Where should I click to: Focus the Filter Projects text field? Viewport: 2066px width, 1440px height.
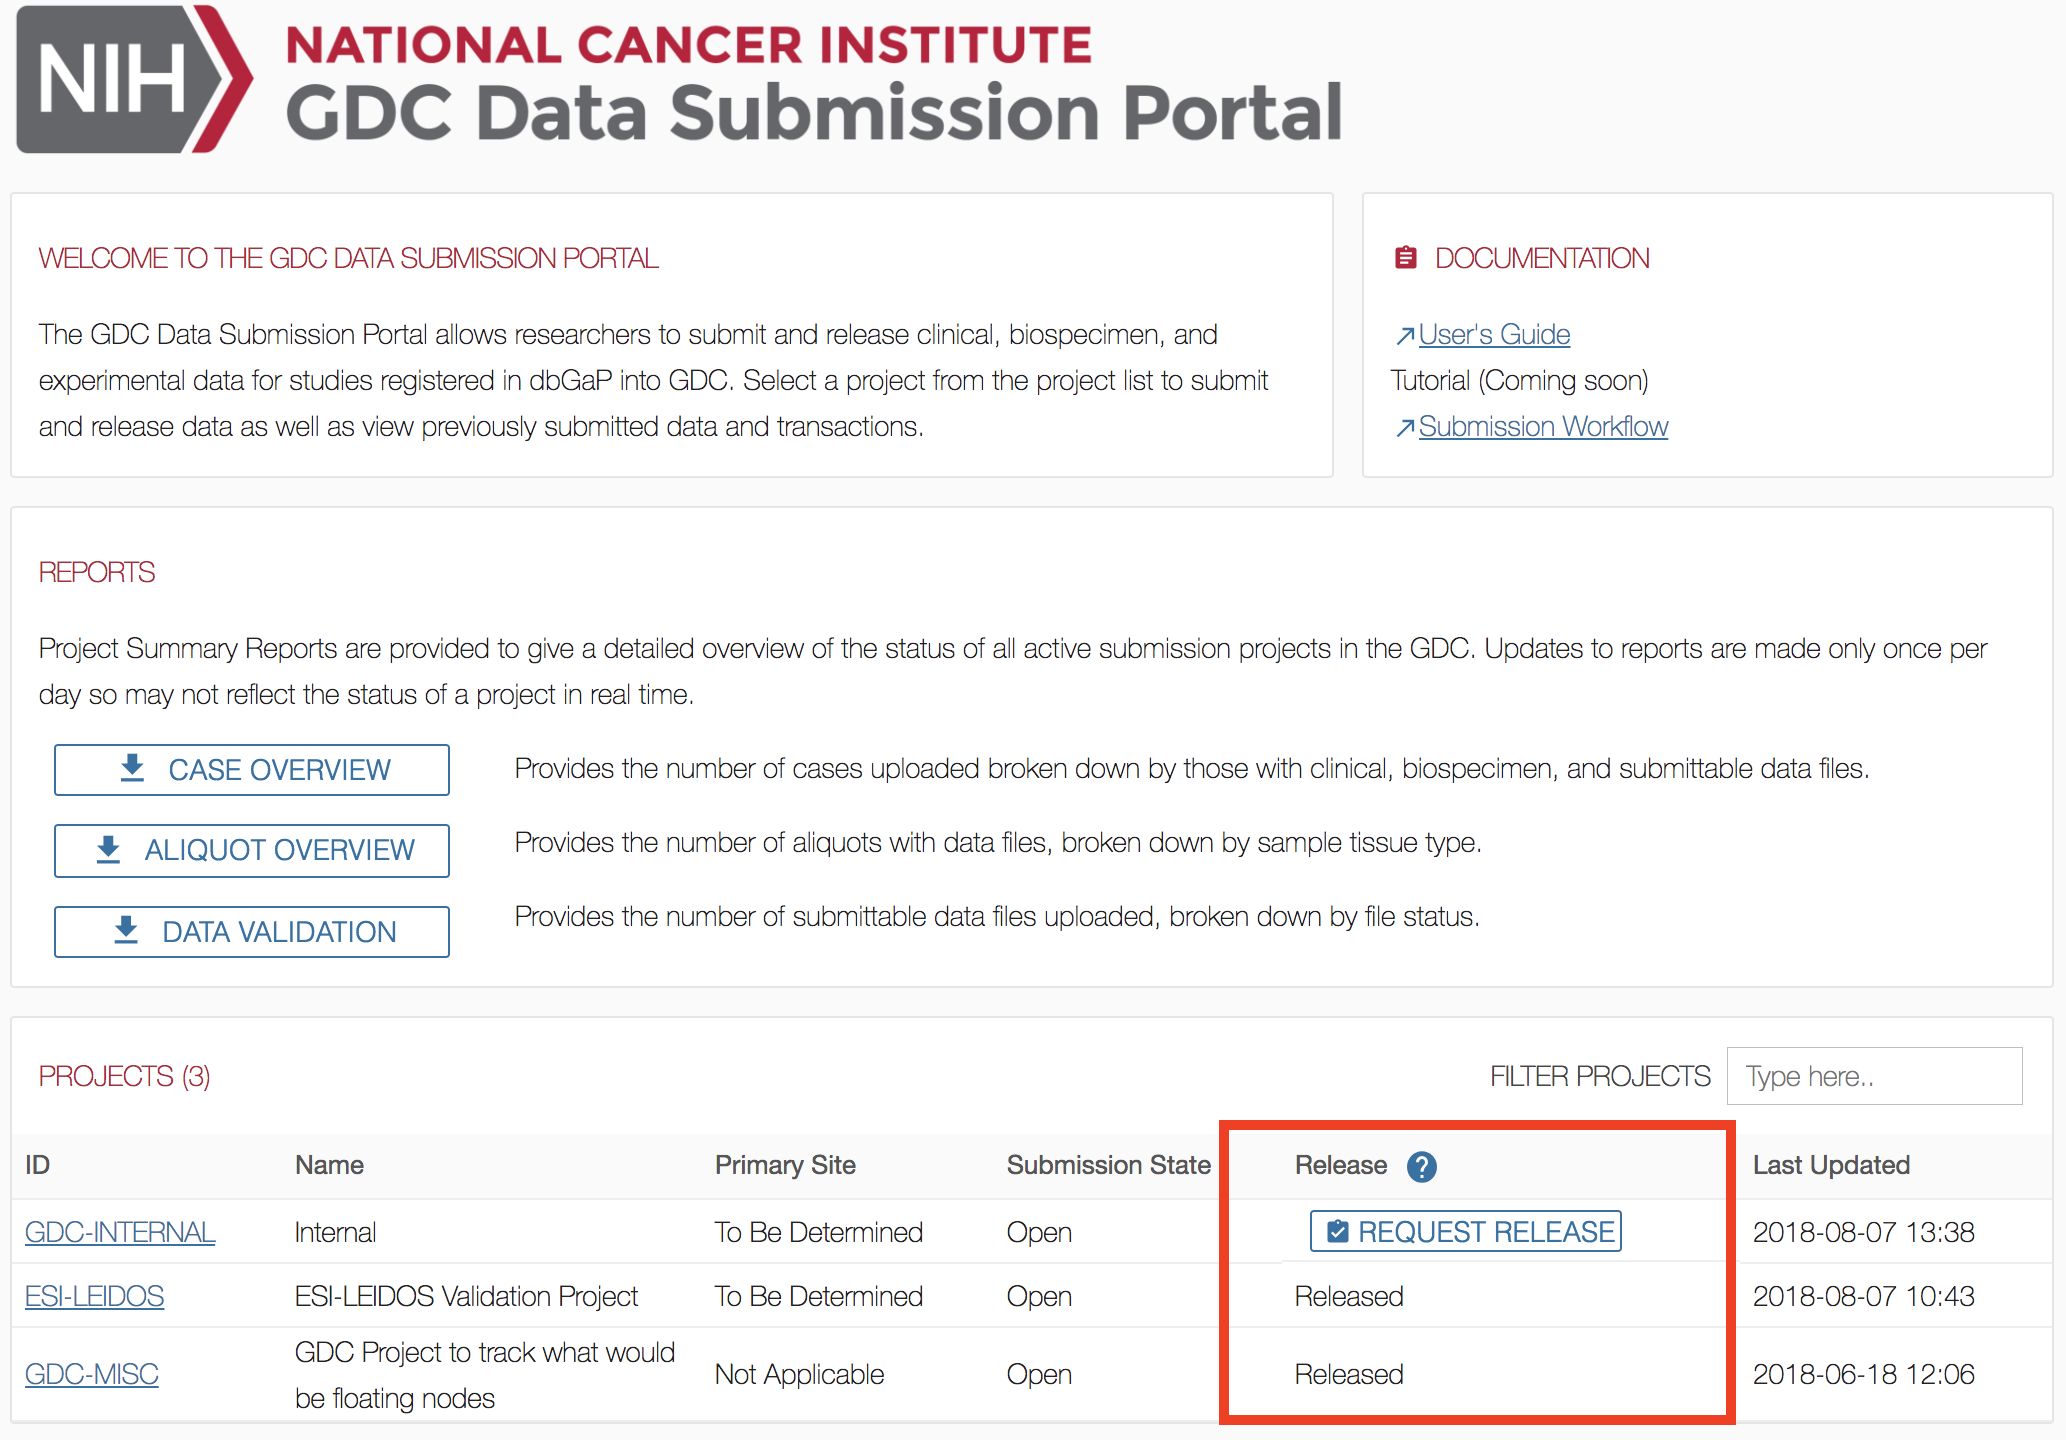(1873, 1076)
